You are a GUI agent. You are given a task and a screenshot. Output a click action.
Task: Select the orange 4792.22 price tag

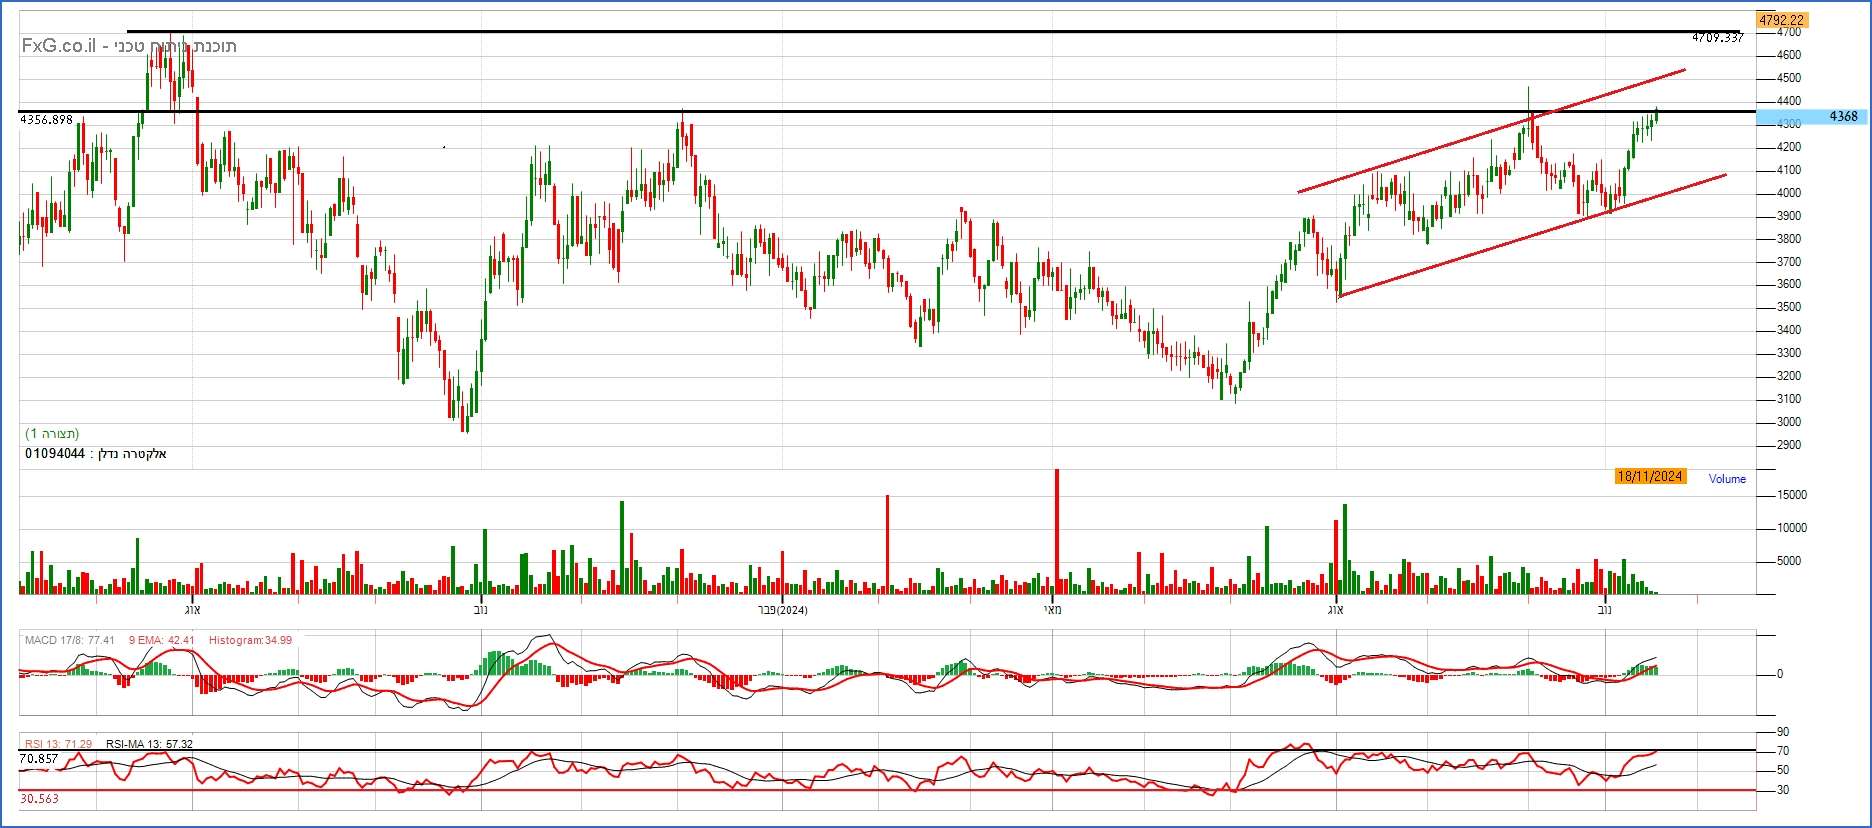click(1781, 20)
